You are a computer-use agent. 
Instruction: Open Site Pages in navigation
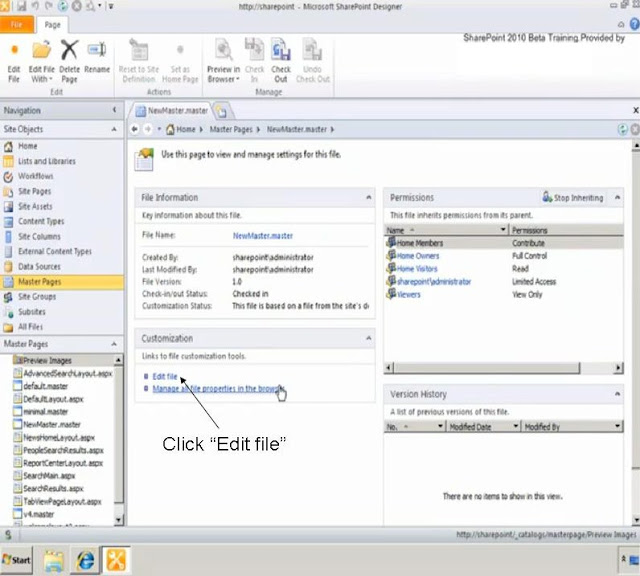click(35, 191)
